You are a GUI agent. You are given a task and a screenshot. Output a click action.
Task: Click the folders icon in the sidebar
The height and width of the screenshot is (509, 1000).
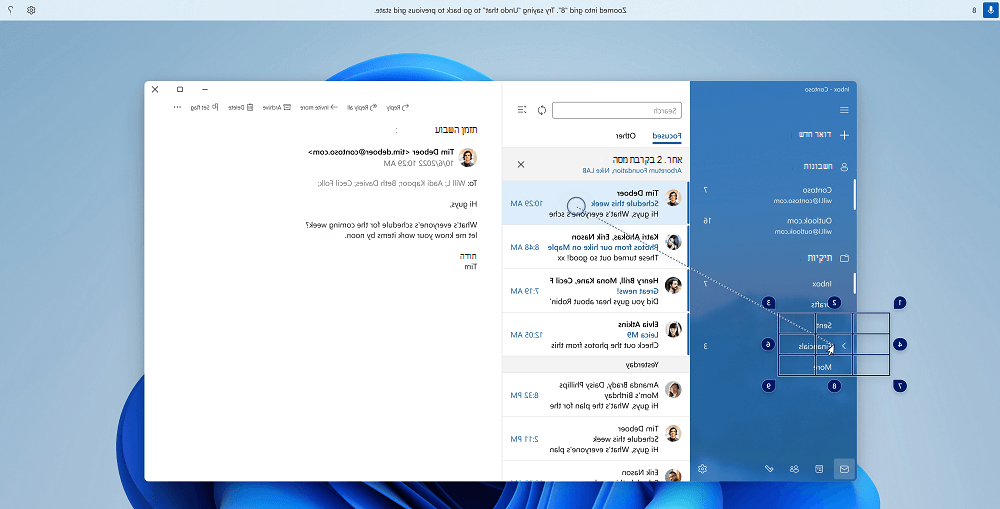click(844, 258)
